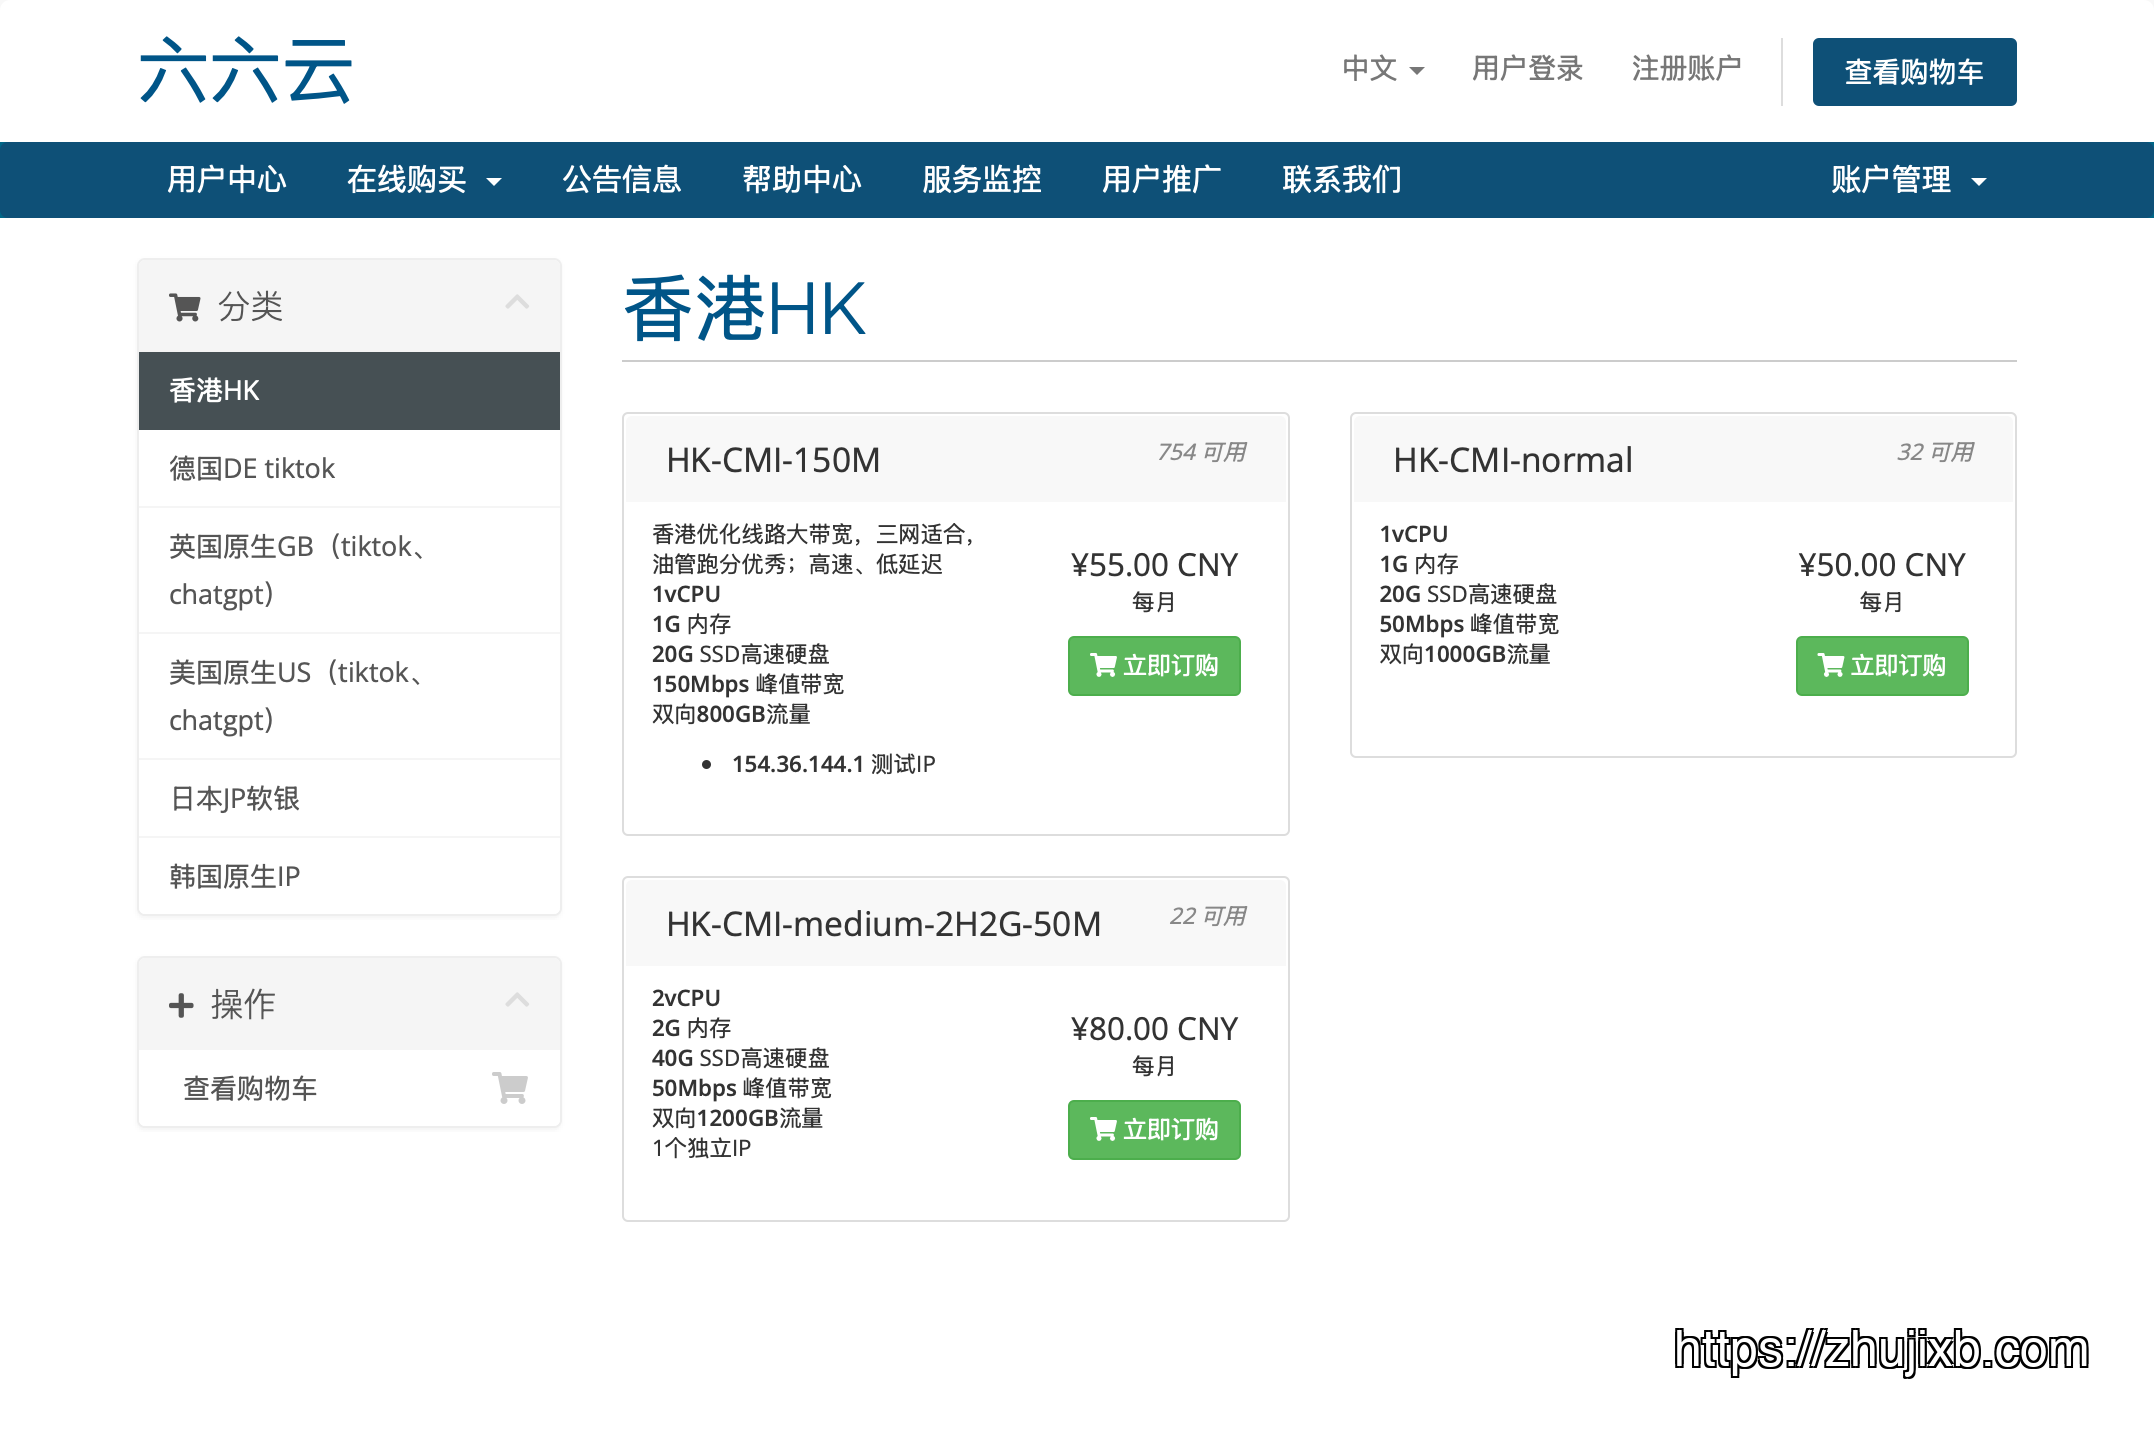Open 用户中心 in the navigation bar
The image size is (2154, 1438).
227,180
